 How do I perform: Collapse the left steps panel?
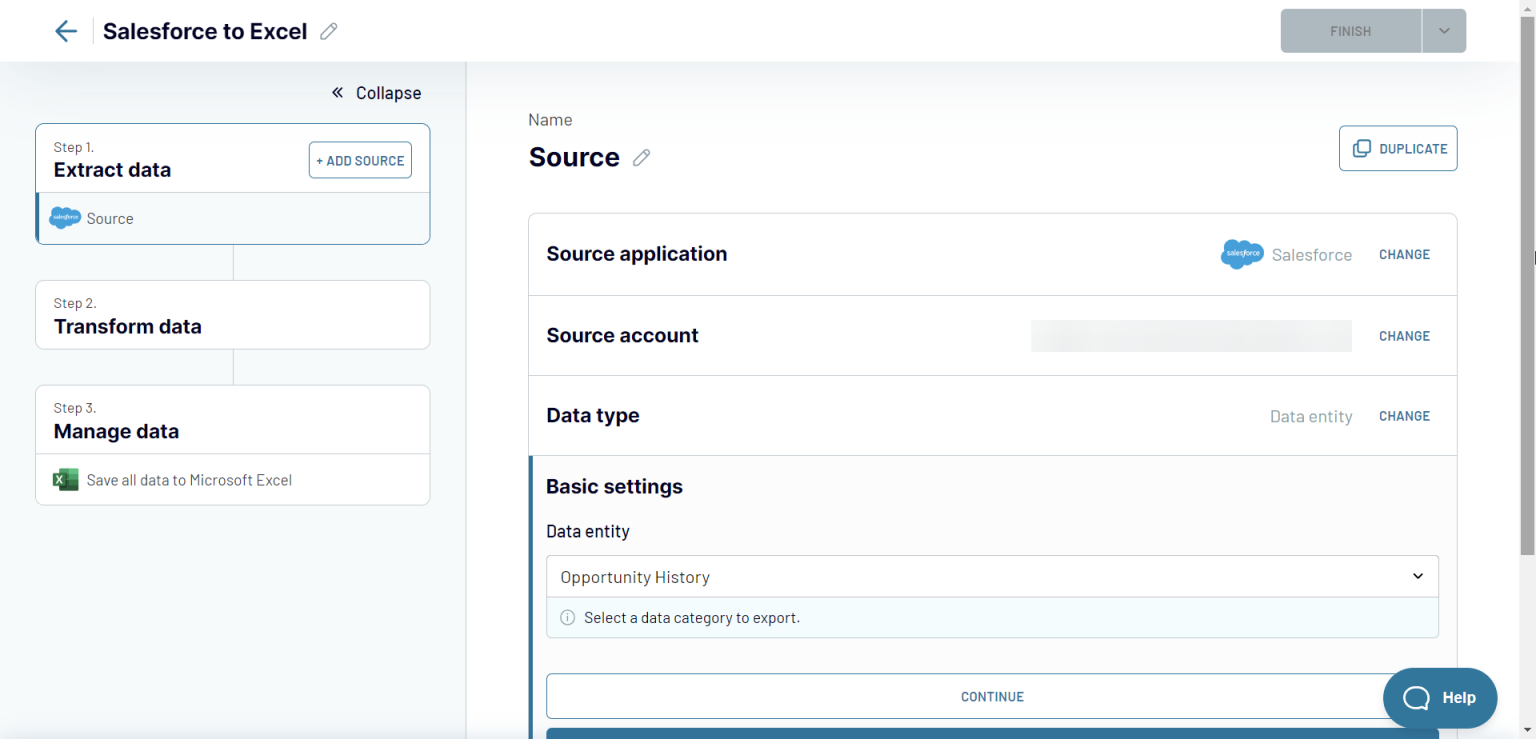point(376,92)
